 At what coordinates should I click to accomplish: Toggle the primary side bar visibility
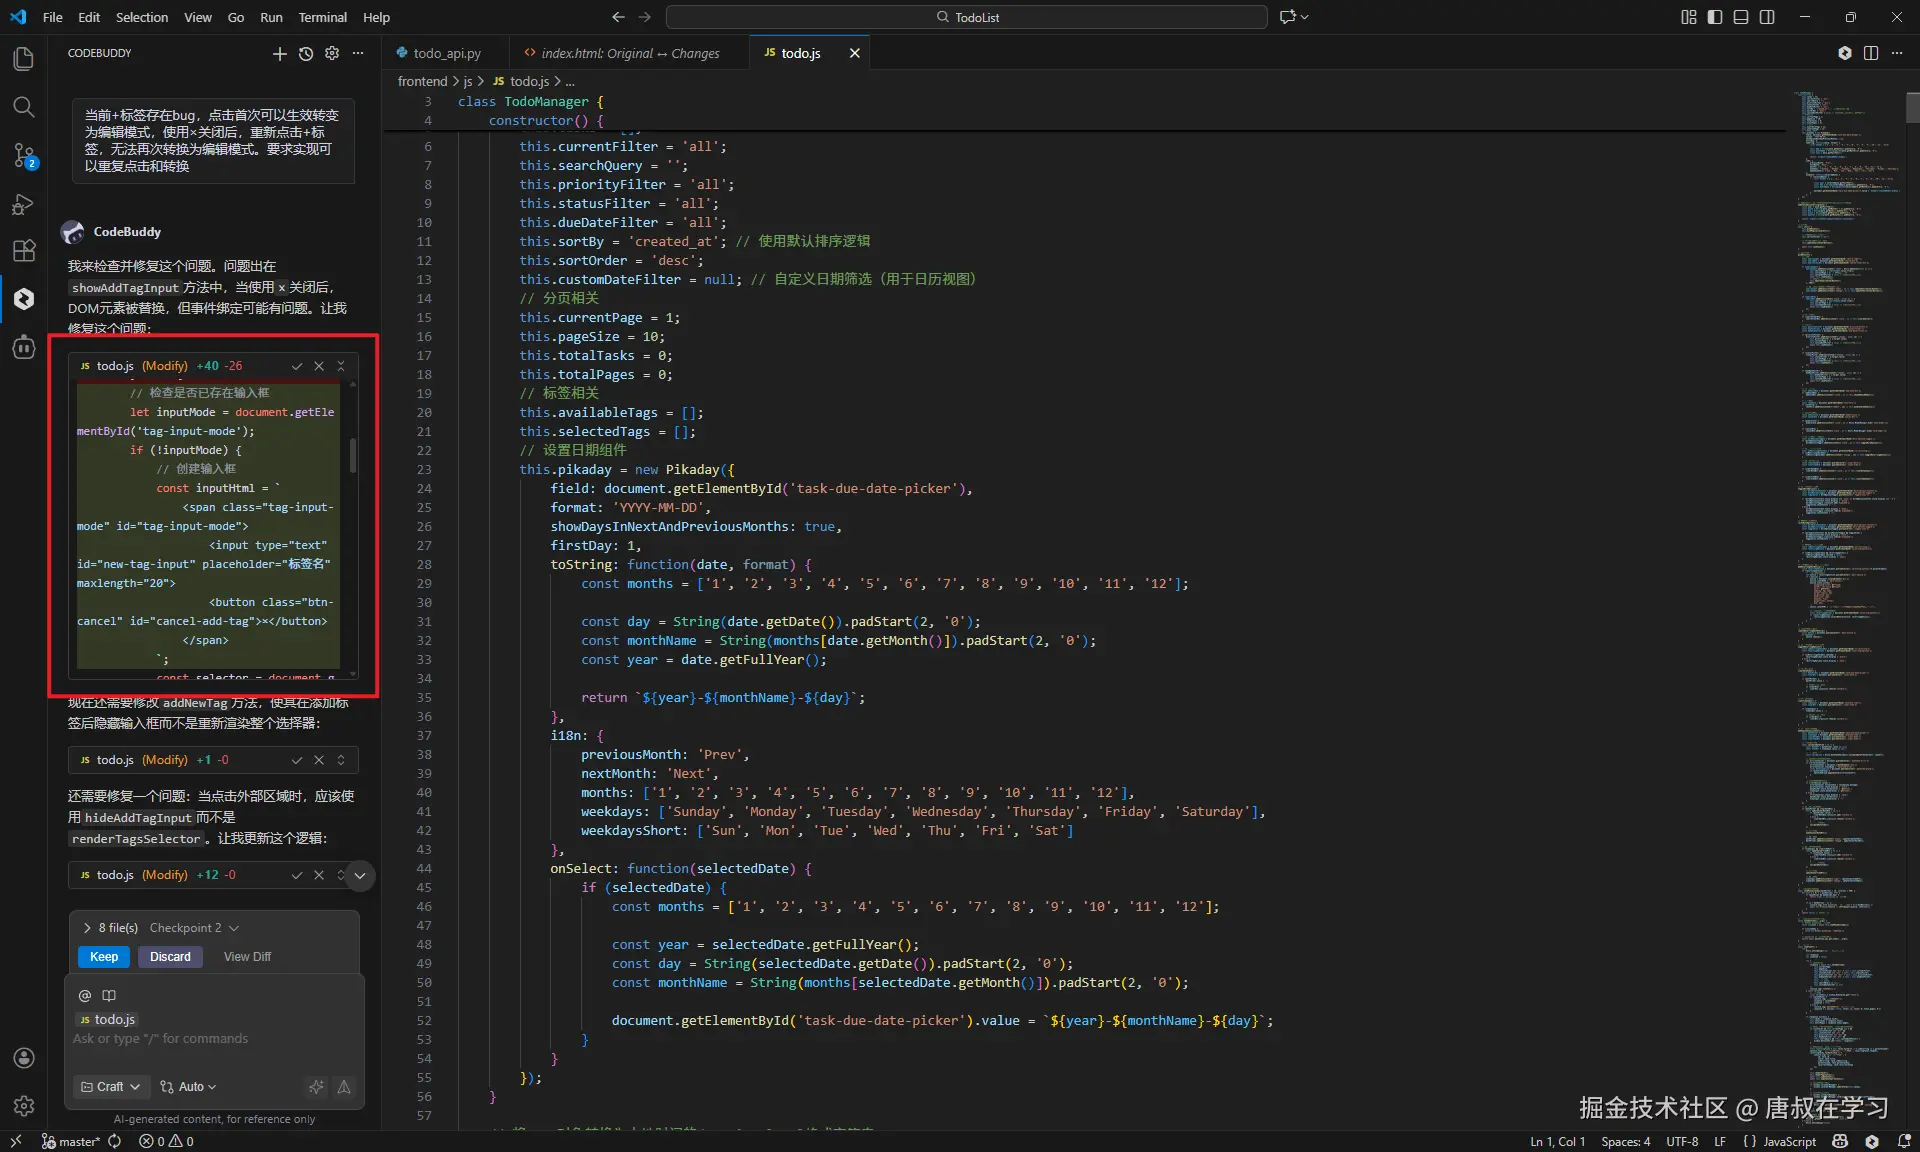pos(1715,17)
